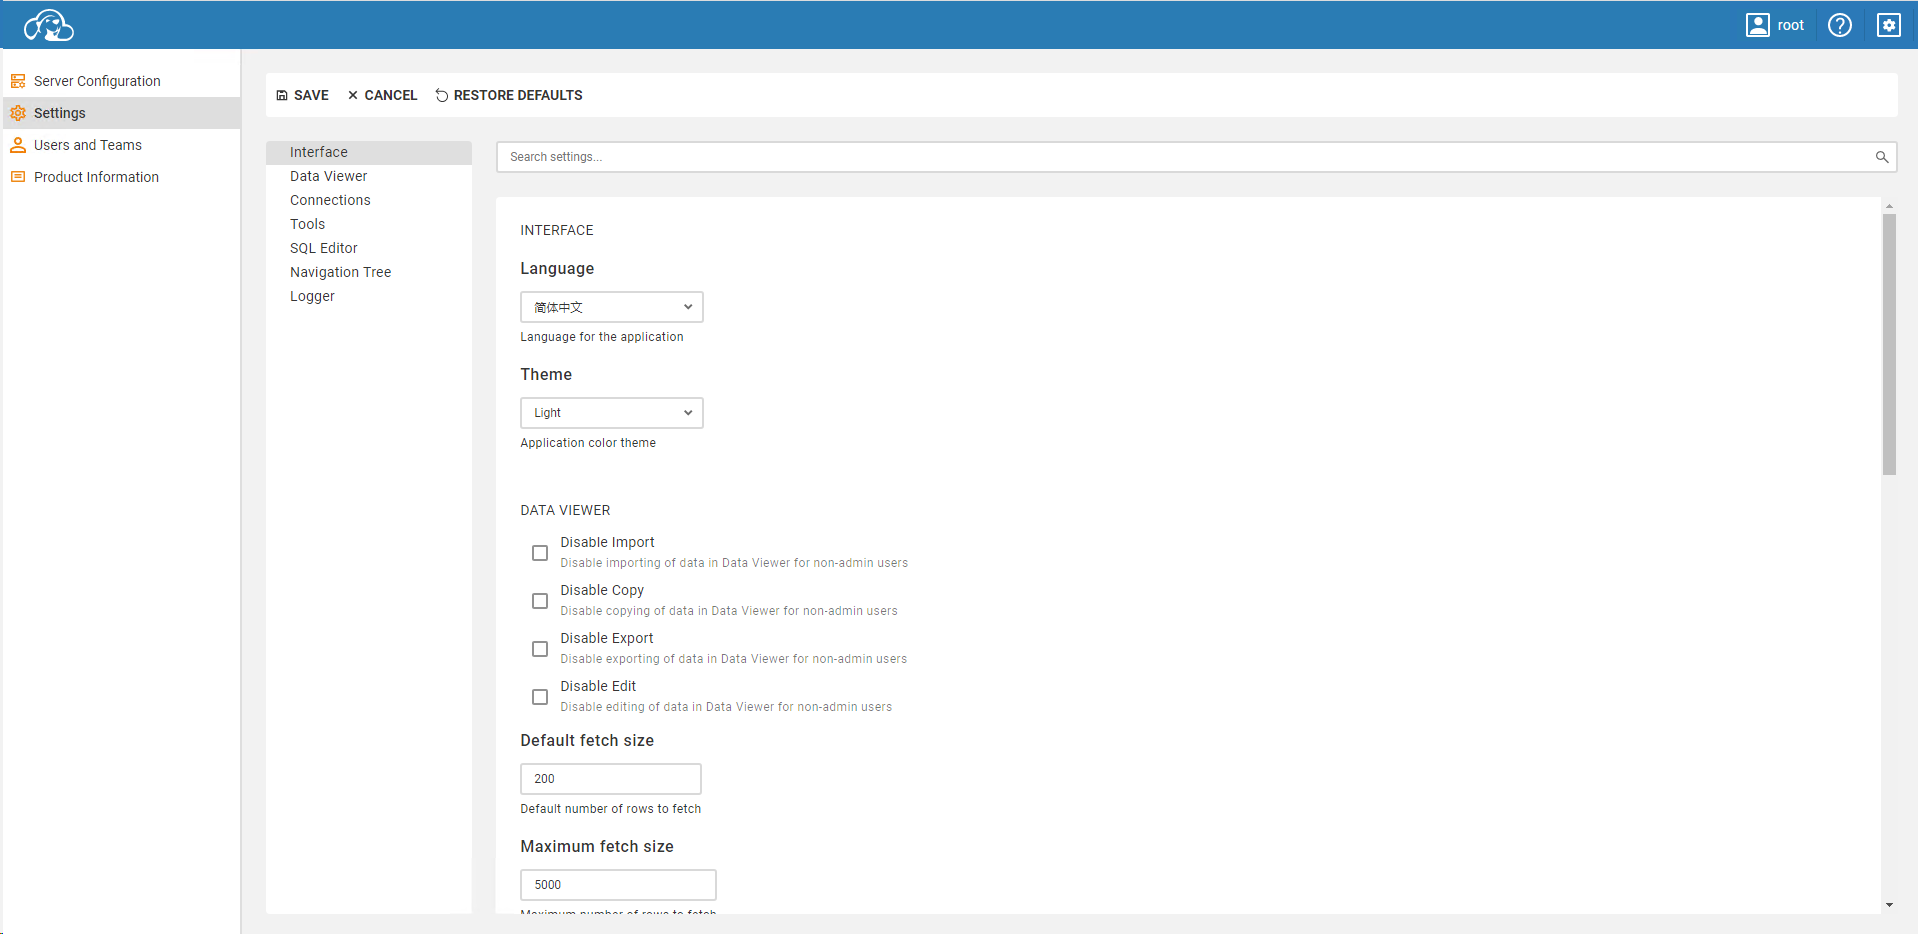Select the SQL Editor settings category

tap(369, 248)
